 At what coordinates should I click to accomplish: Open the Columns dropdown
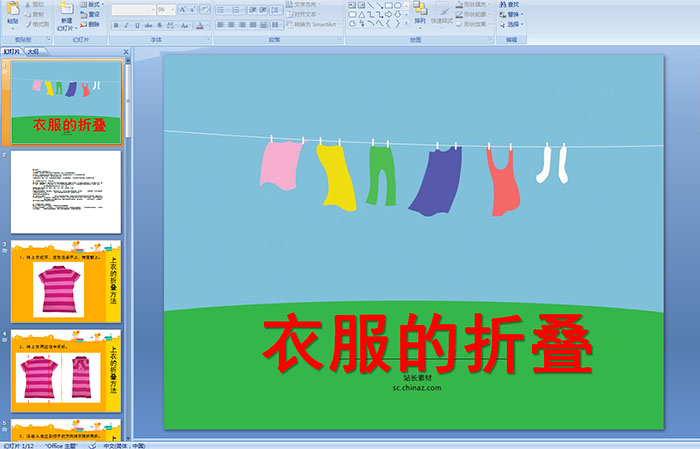[276, 25]
